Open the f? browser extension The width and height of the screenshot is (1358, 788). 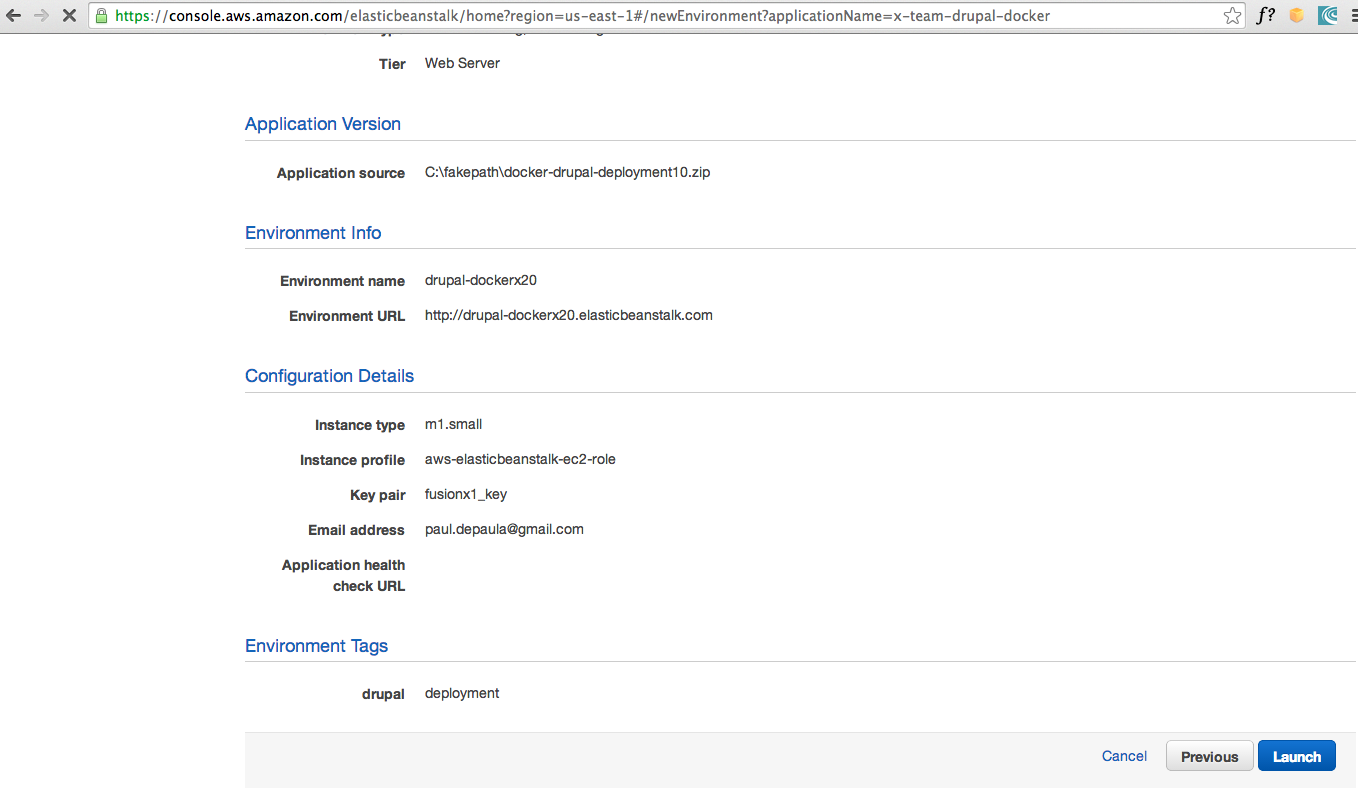pyautogui.click(x=1266, y=15)
